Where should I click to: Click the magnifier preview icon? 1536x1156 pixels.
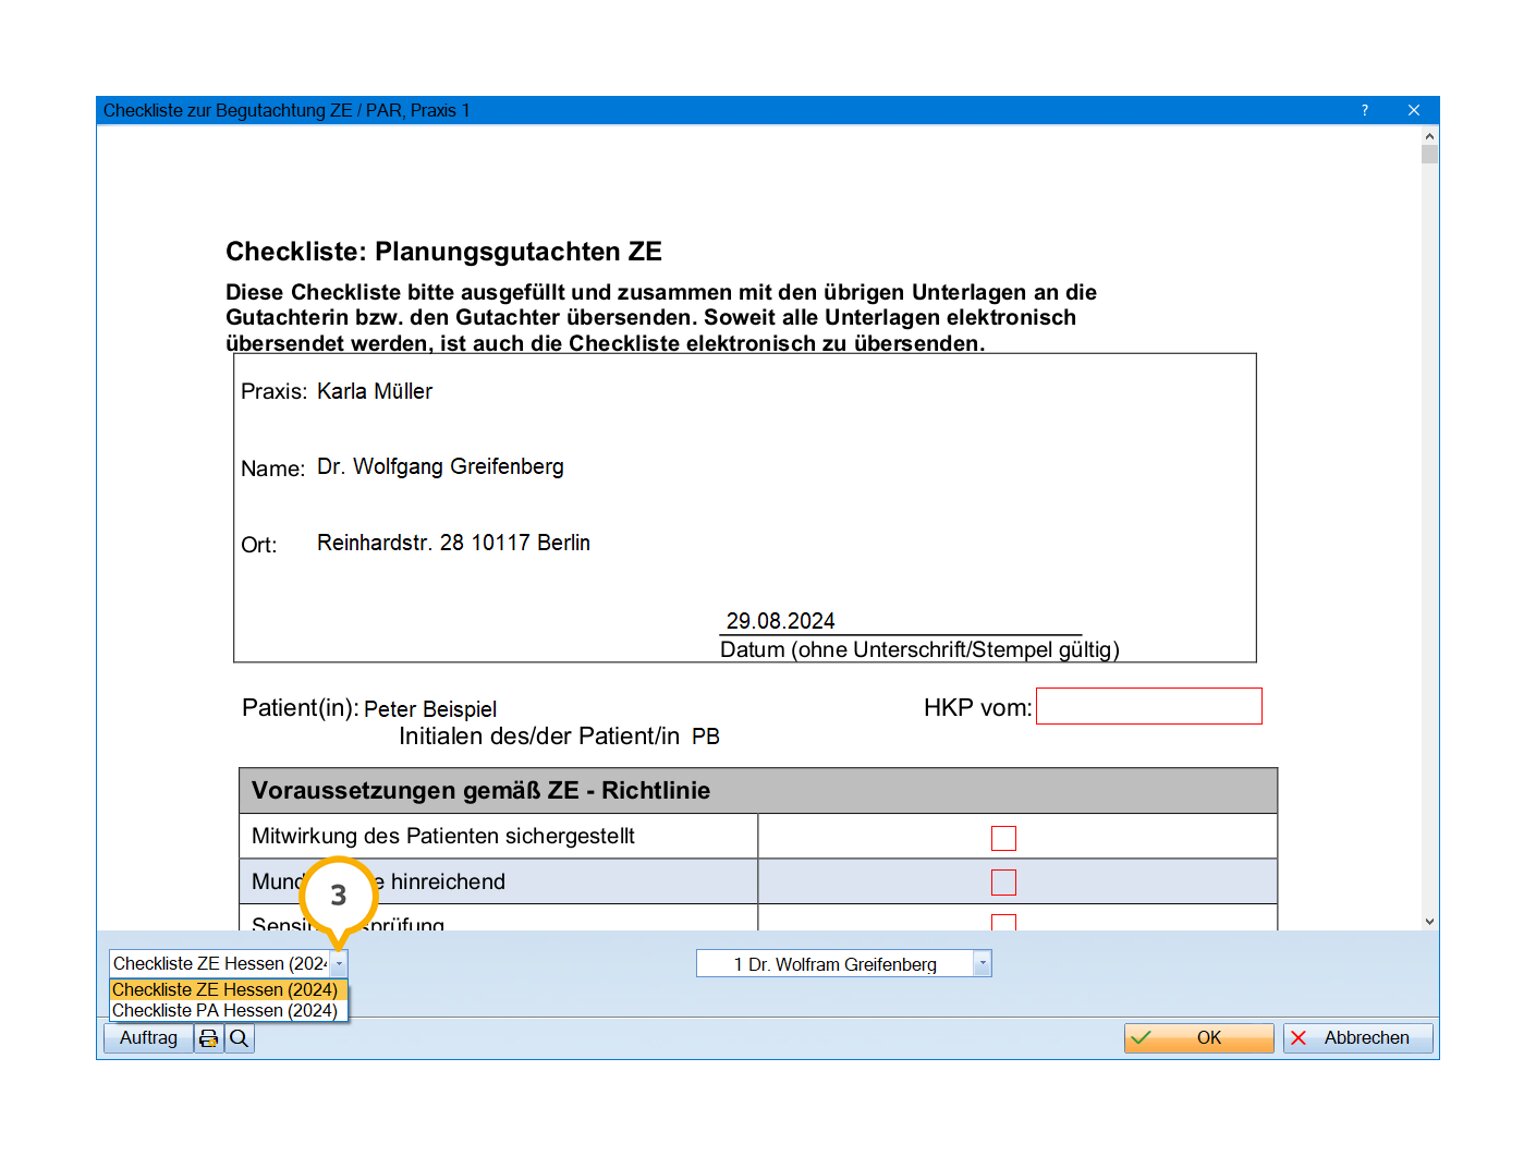[239, 1038]
